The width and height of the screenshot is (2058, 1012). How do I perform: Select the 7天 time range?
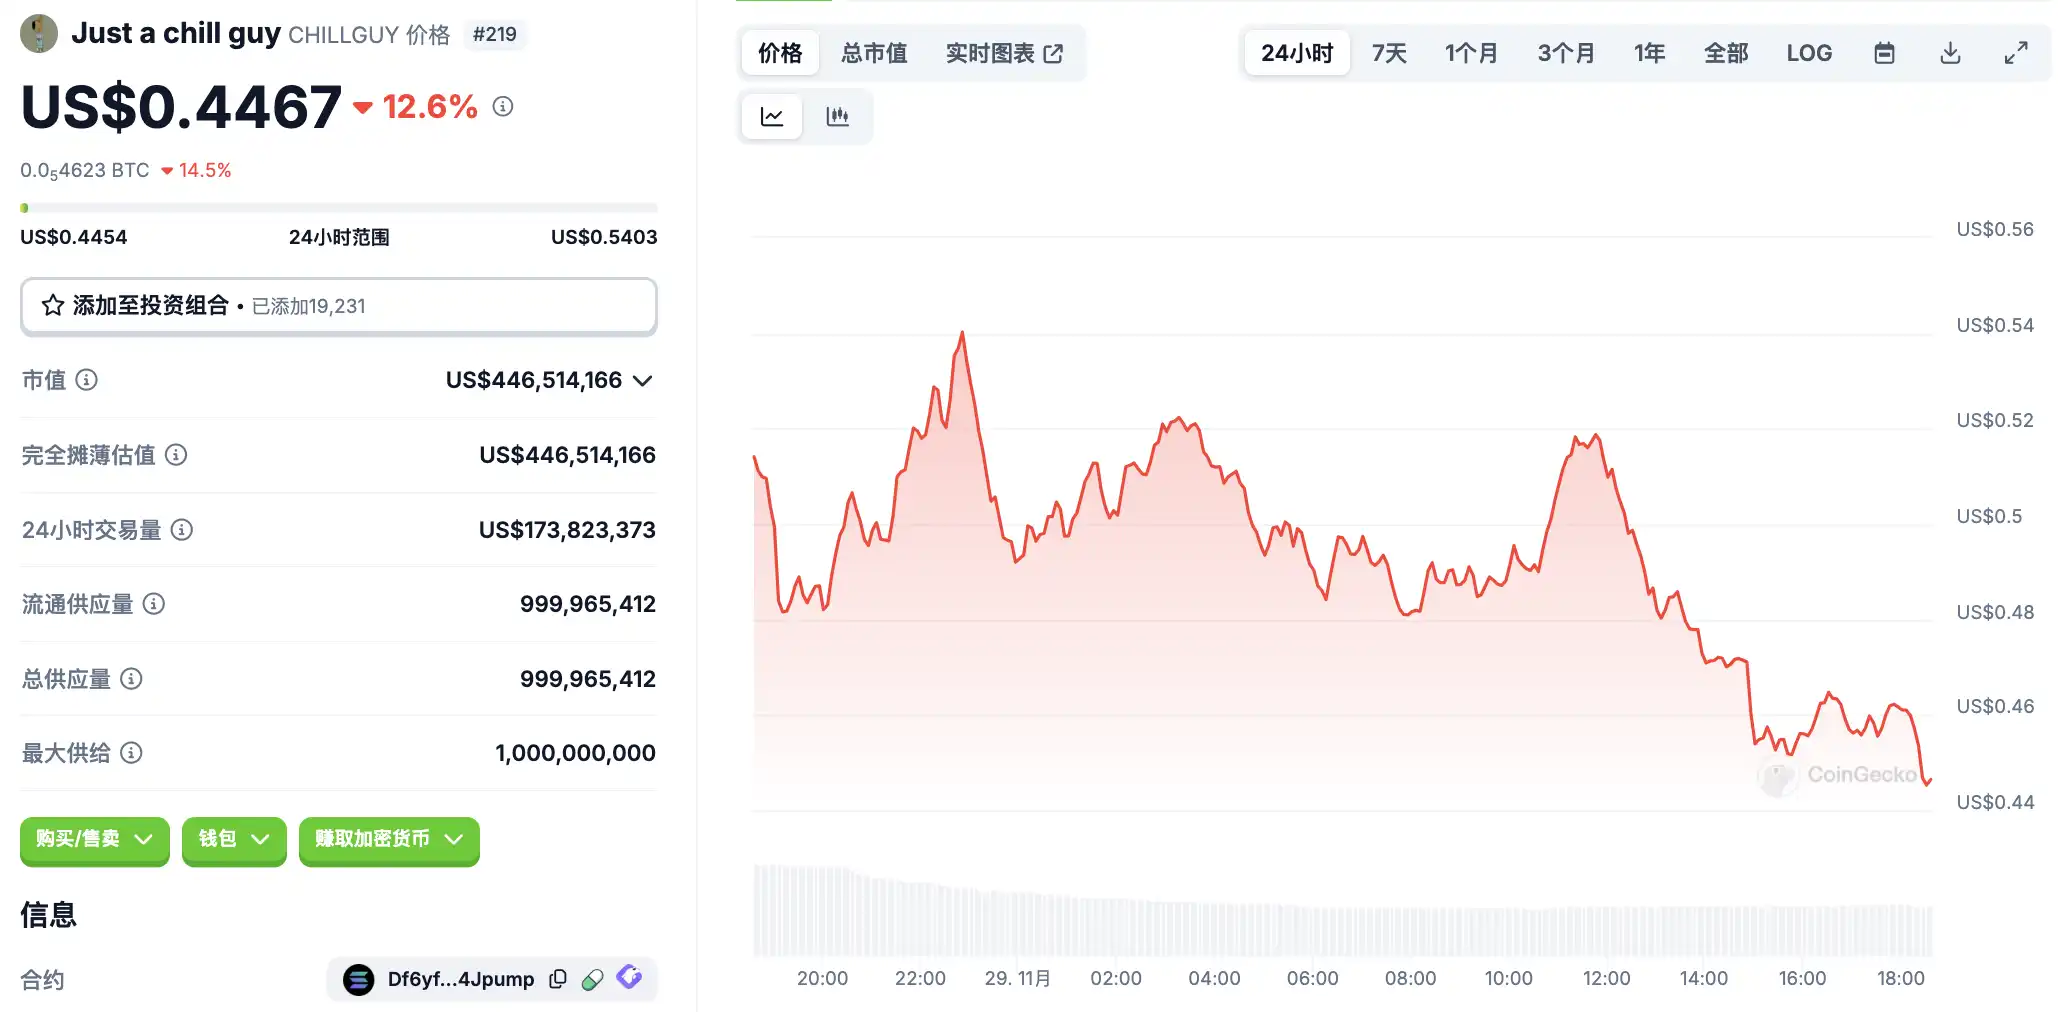point(1389,53)
